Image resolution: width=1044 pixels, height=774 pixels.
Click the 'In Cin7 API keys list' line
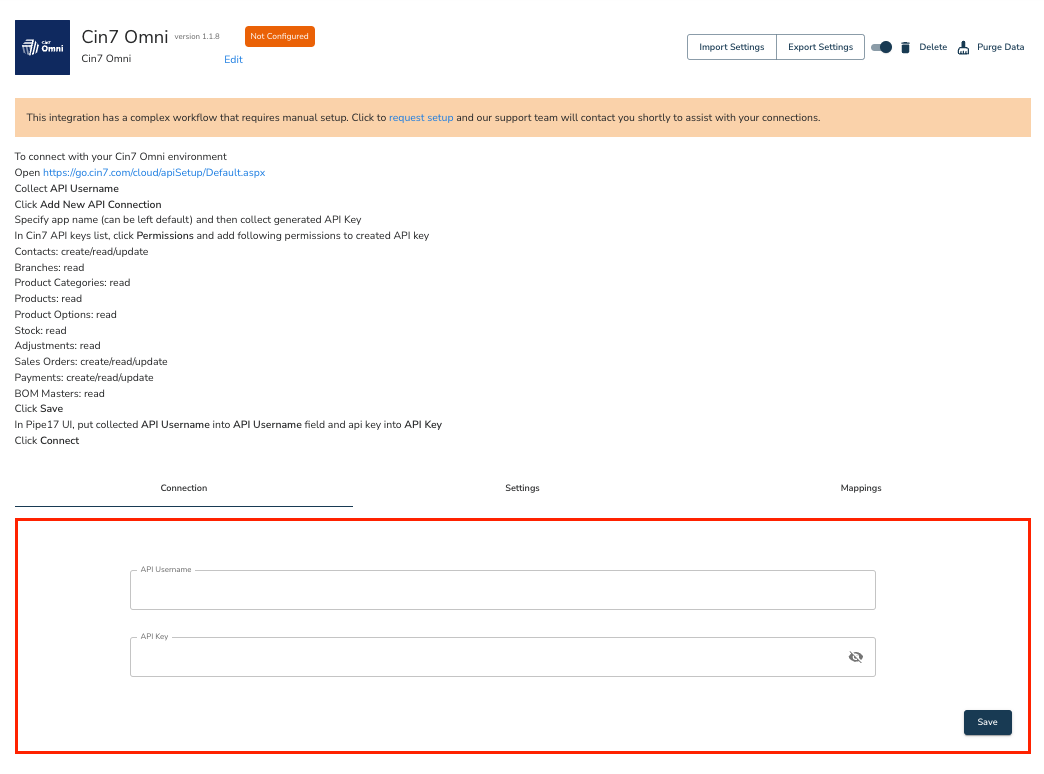click(222, 236)
